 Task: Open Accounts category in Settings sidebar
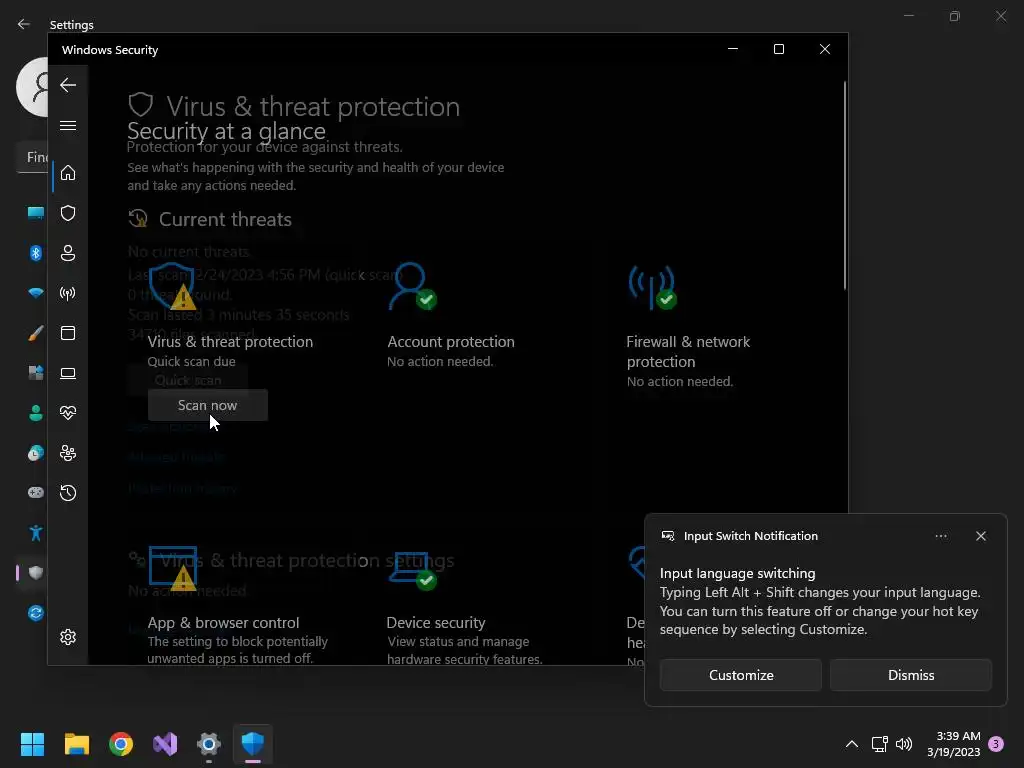pyautogui.click(x=36, y=413)
